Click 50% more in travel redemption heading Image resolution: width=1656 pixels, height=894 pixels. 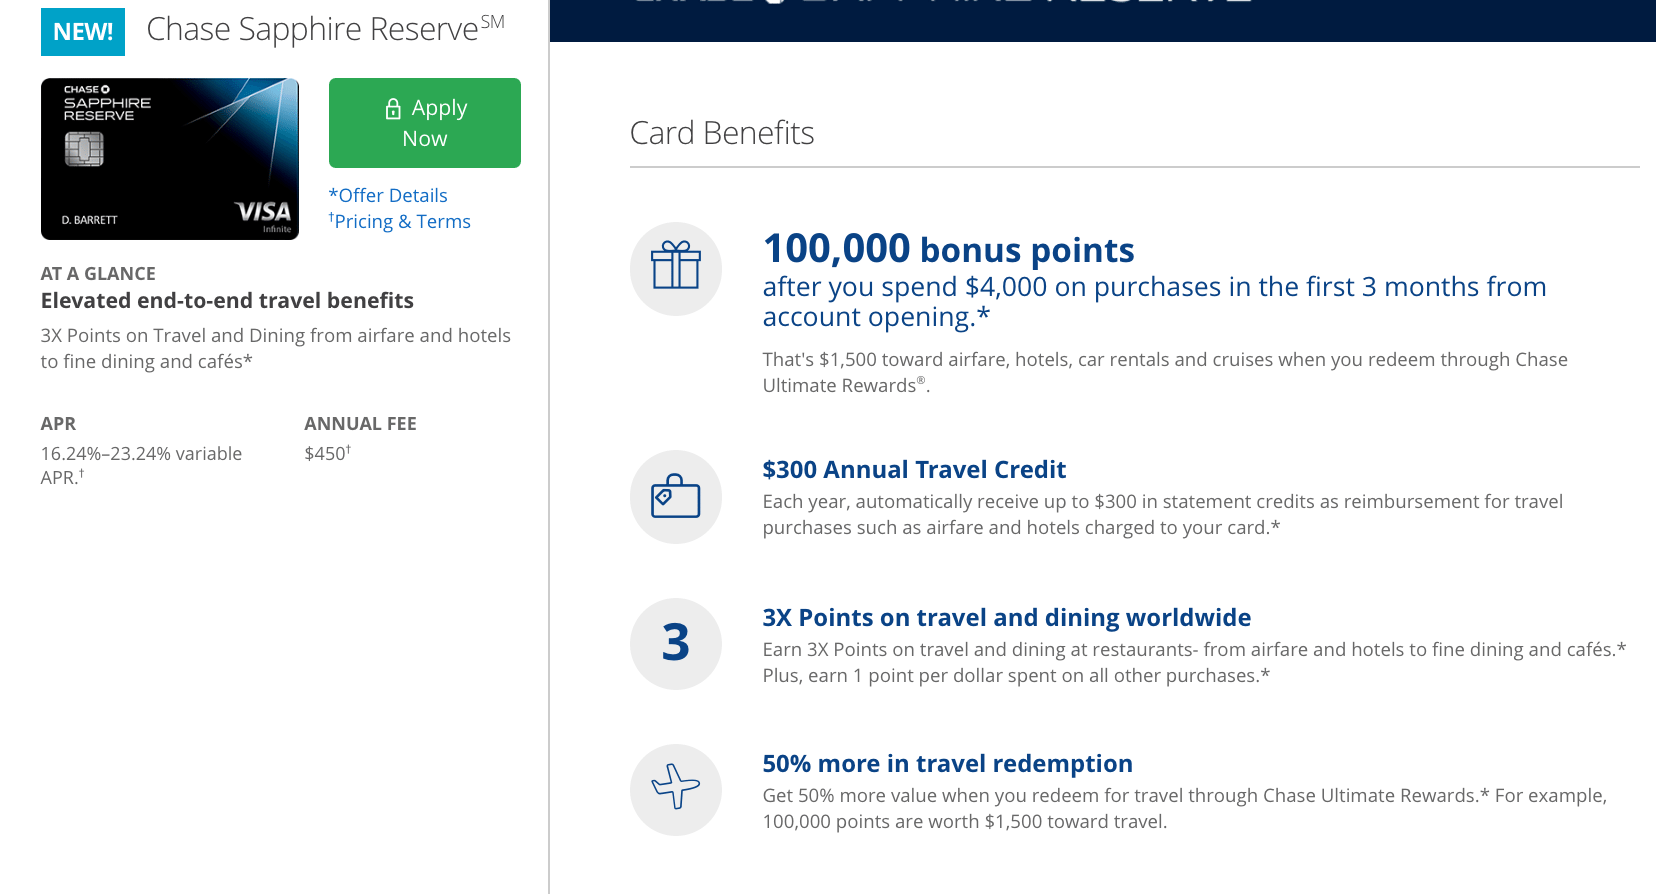click(948, 763)
